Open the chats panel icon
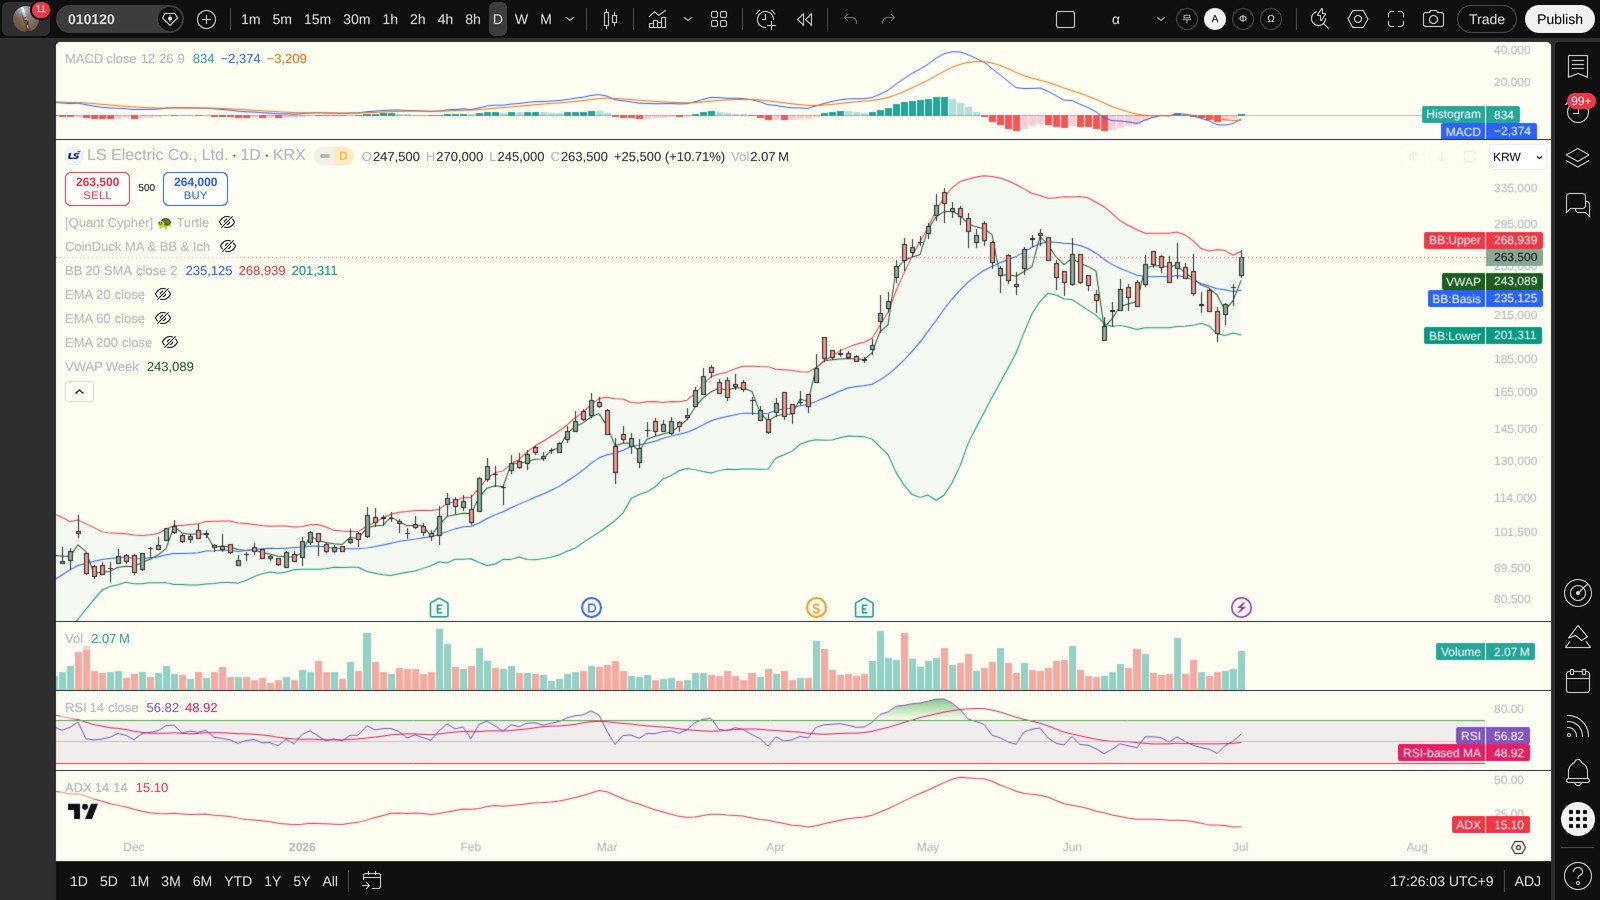The width and height of the screenshot is (1600, 900). pos(1578,204)
